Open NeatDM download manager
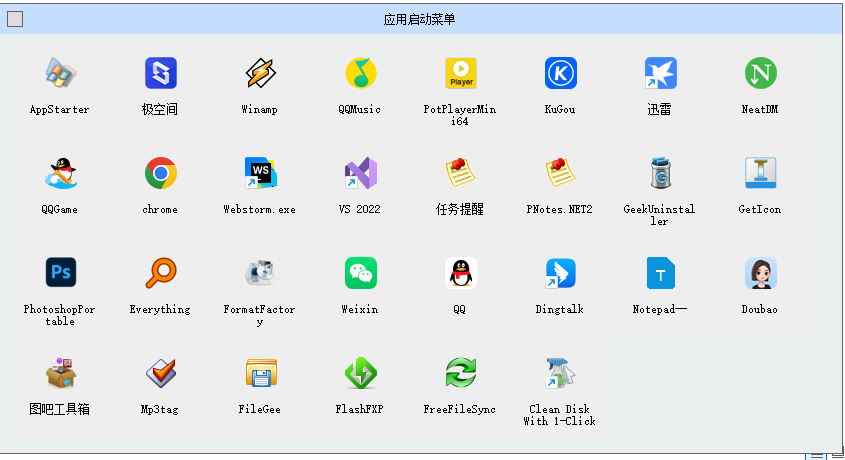Viewport: 845px width, 460px height. tap(760, 73)
